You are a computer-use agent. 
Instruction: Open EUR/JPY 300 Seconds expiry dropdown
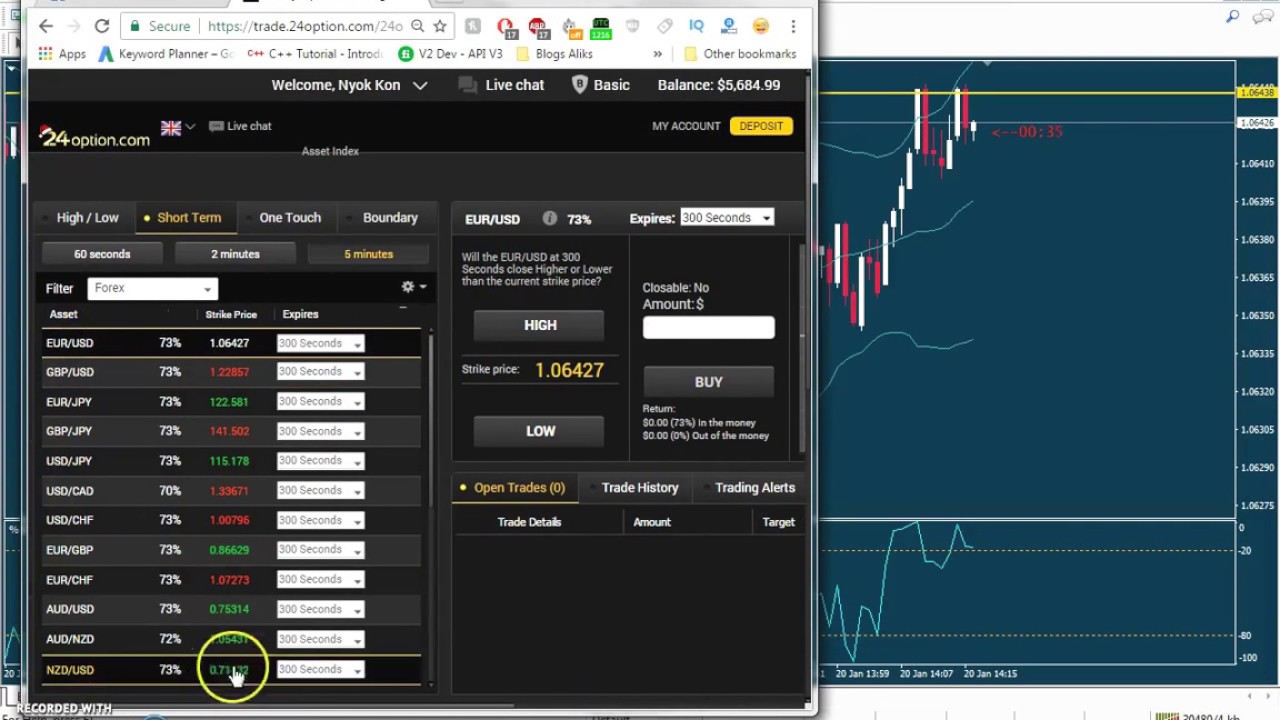click(320, 402)
